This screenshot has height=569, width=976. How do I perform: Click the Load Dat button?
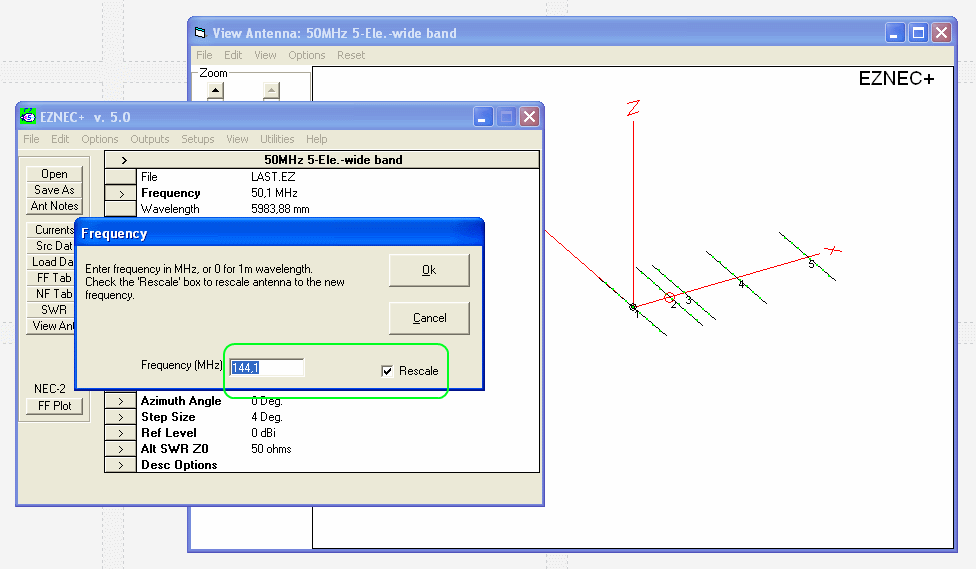[51, 262]
